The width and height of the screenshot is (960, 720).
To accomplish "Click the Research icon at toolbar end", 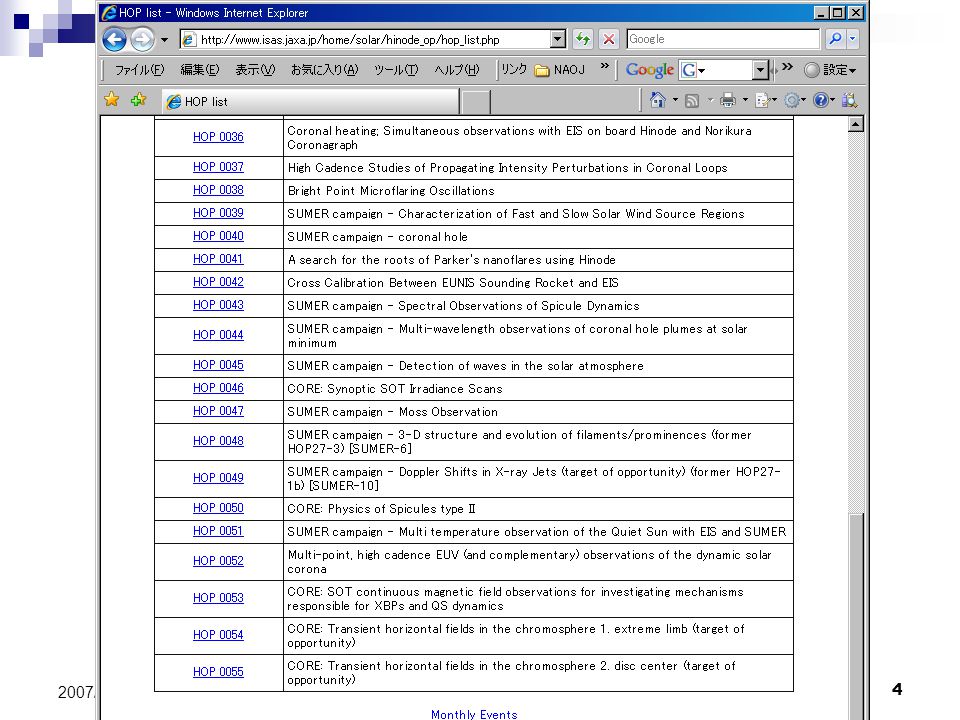I will [849, 100].
